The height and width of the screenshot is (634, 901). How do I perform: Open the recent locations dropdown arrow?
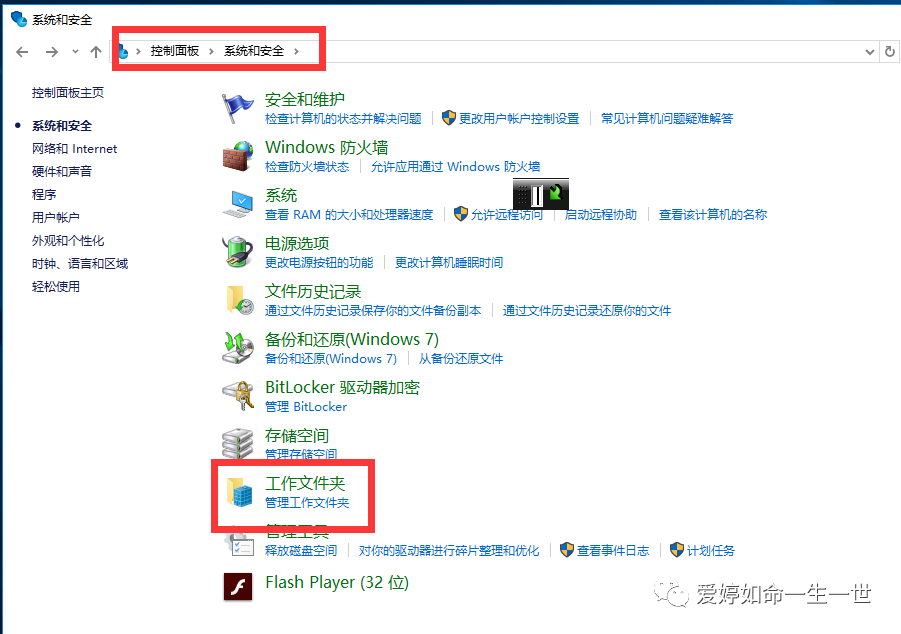(x=75, y=52)
